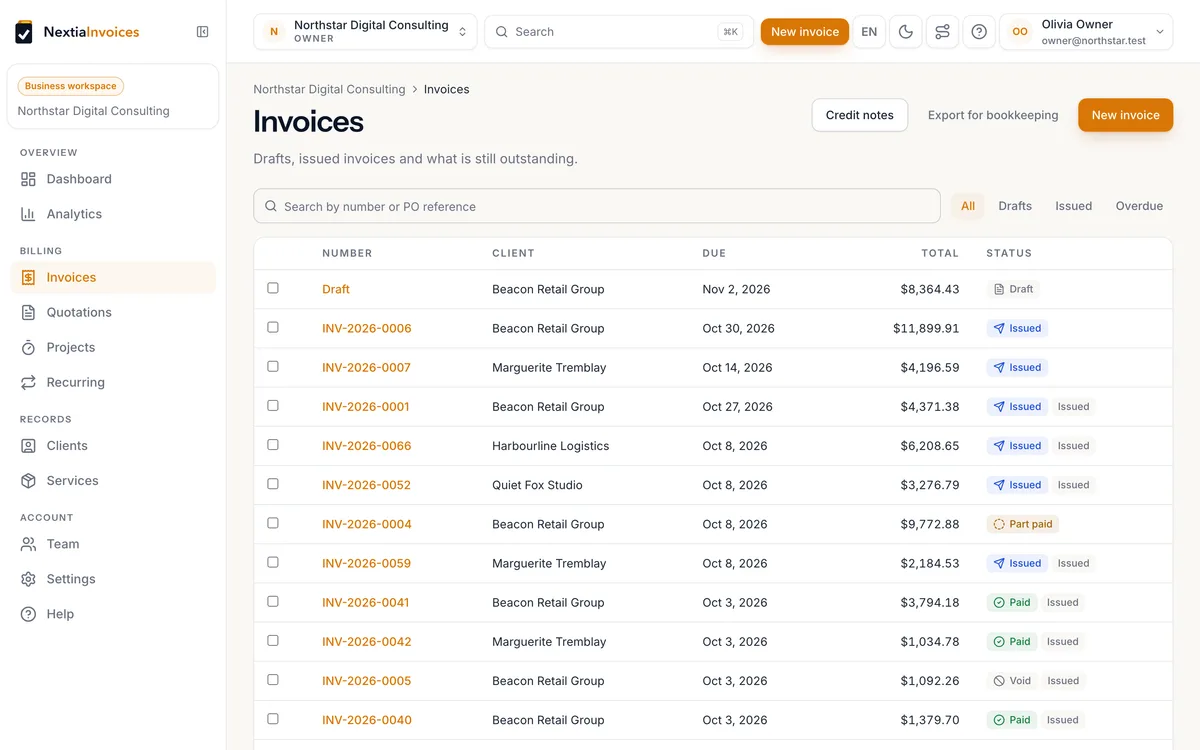Viewport: 1200px width, 750px height.
Task: Click the Business workspace card in the sidebar
Action: tap(113, 97)
